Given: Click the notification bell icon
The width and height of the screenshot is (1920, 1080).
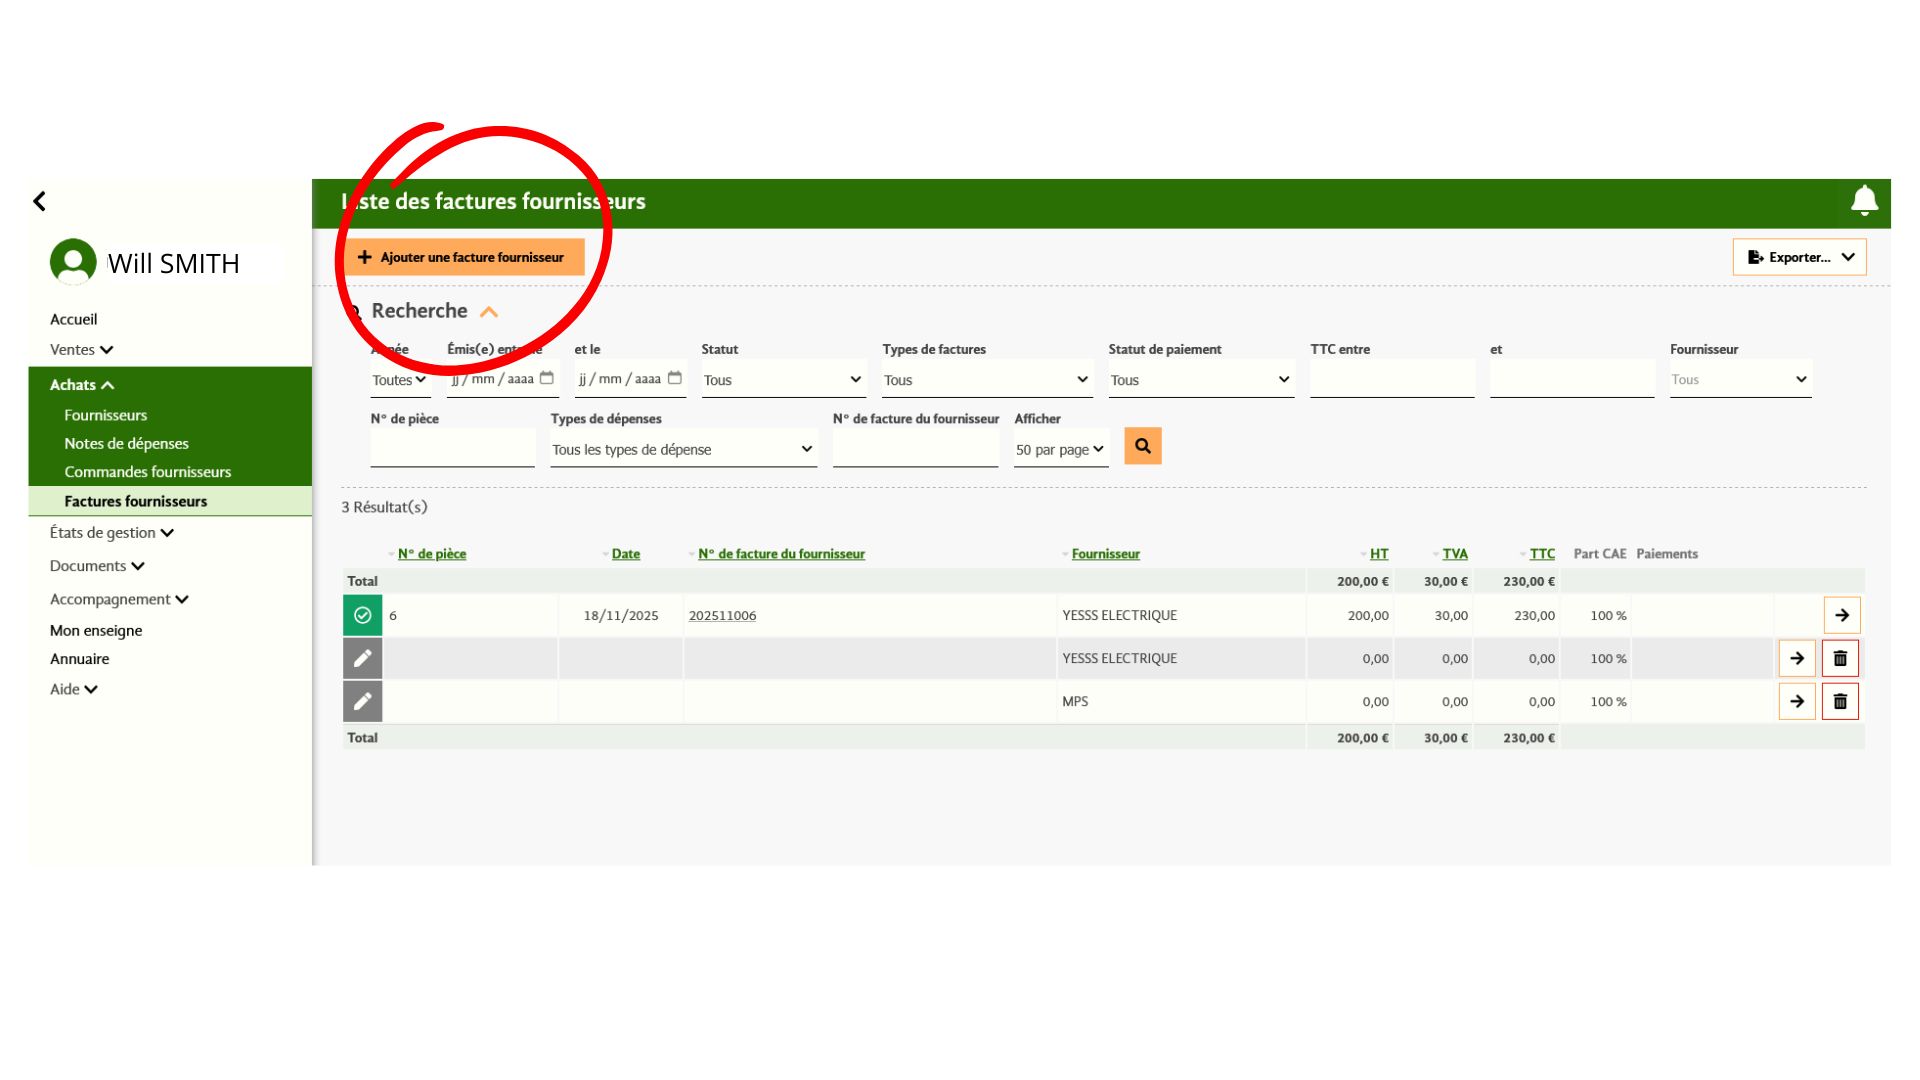Looking at the screenshot, I should coord(1864,201).
